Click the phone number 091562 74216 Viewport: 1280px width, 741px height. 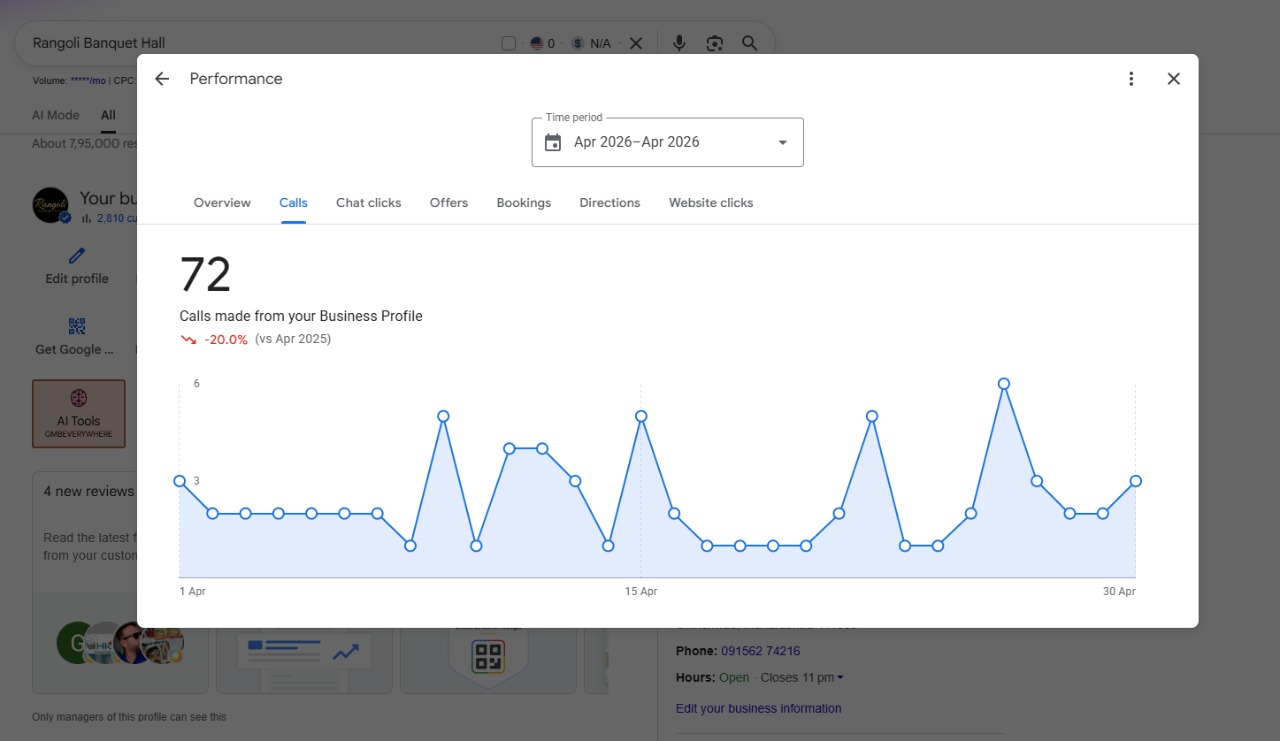point(760,651)
